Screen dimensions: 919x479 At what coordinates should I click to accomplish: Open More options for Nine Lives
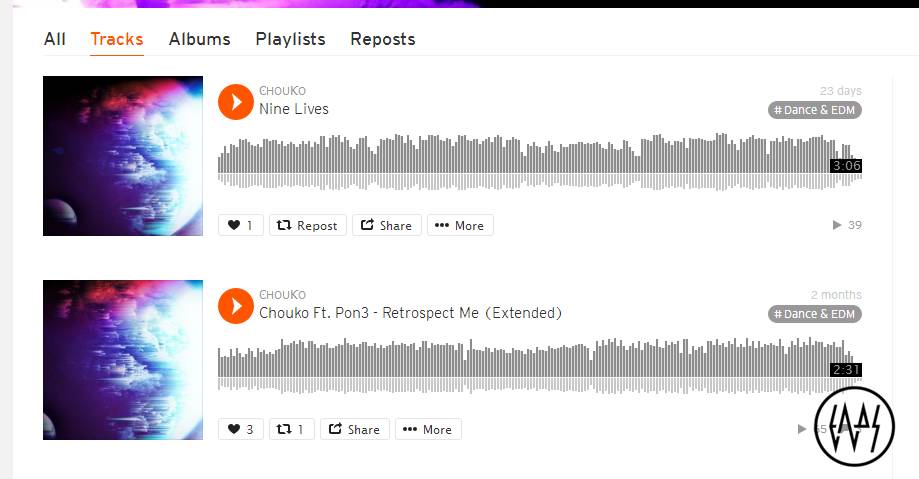click(x=460, y=225)
